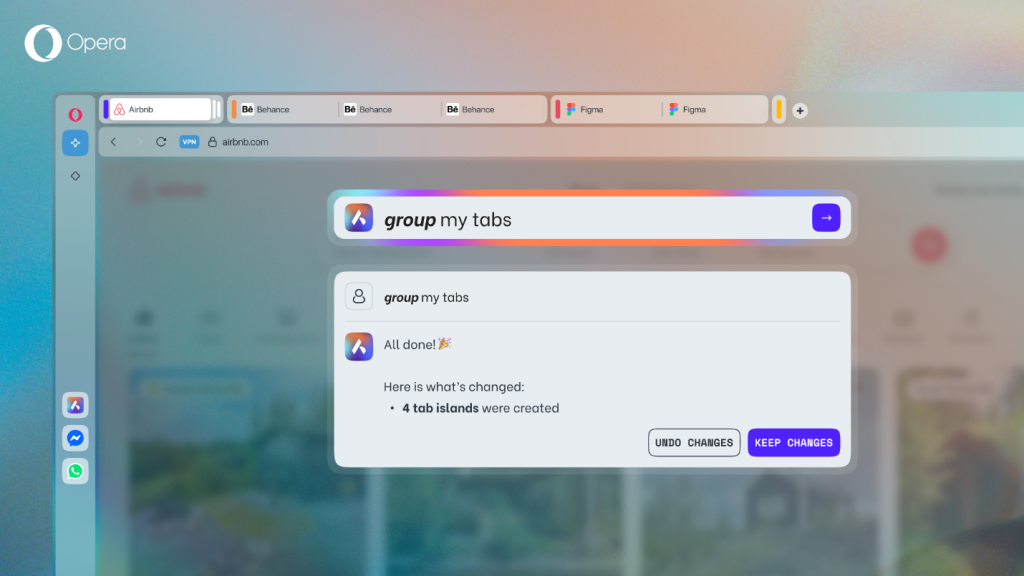1024x576 pixels.
Task: Open a new tab with plus button
Action: (800, 111)
